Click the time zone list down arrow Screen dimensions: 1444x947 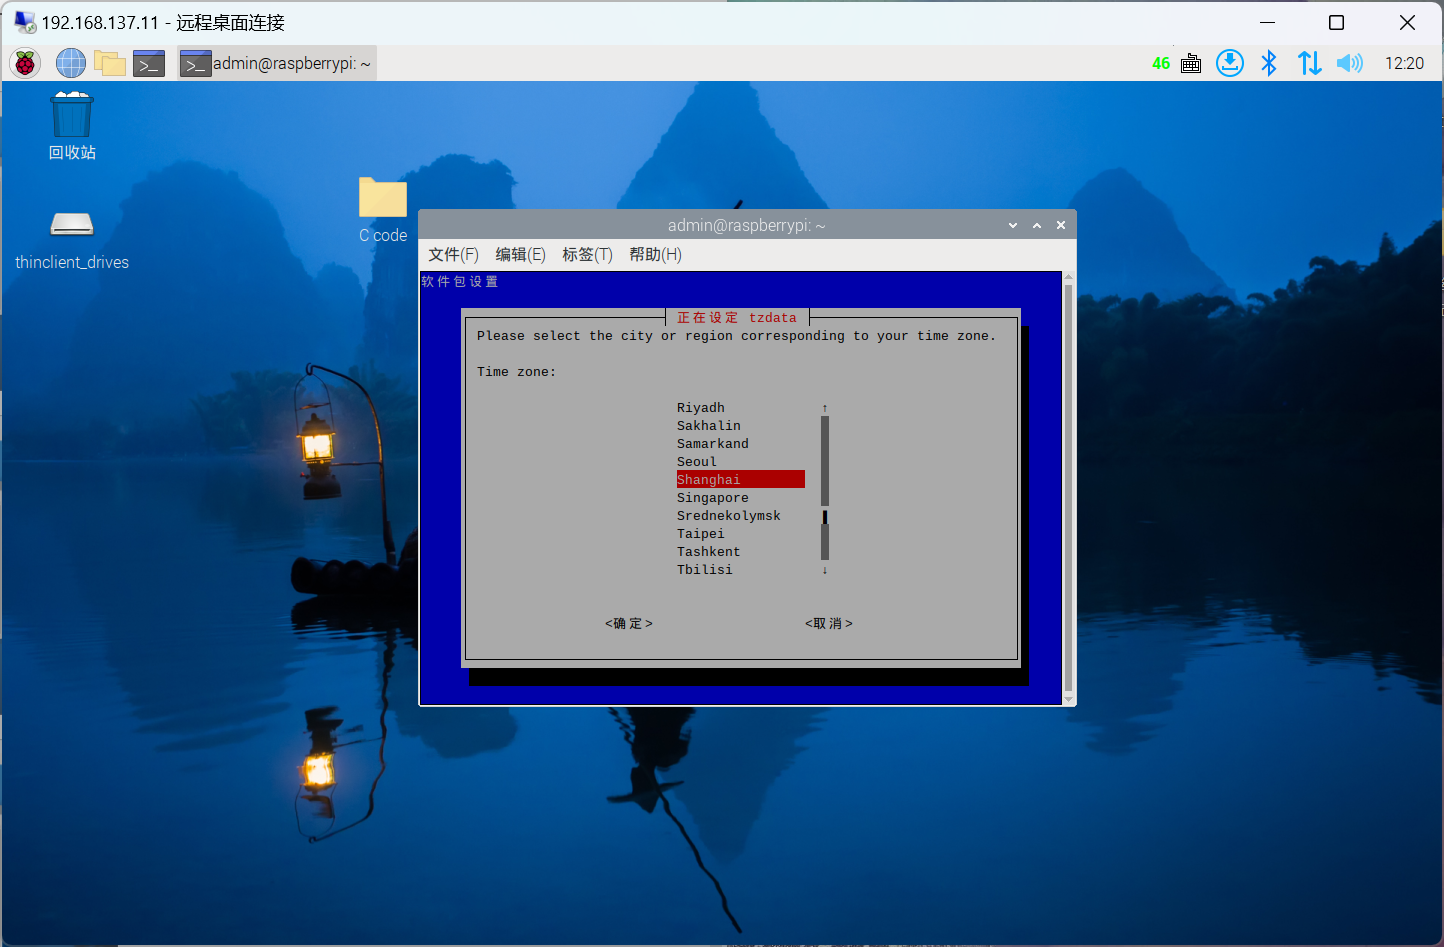[x=825, y=570]
